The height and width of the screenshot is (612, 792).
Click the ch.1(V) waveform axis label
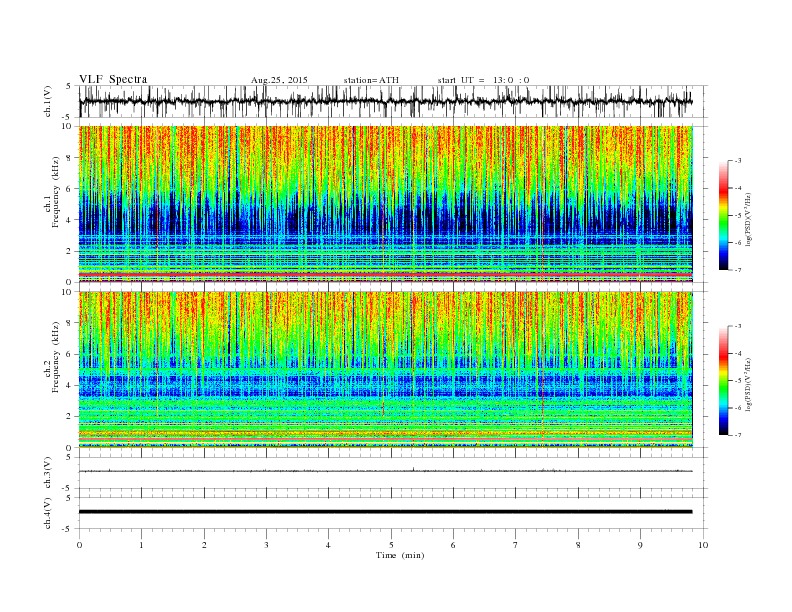pos(48,101)
